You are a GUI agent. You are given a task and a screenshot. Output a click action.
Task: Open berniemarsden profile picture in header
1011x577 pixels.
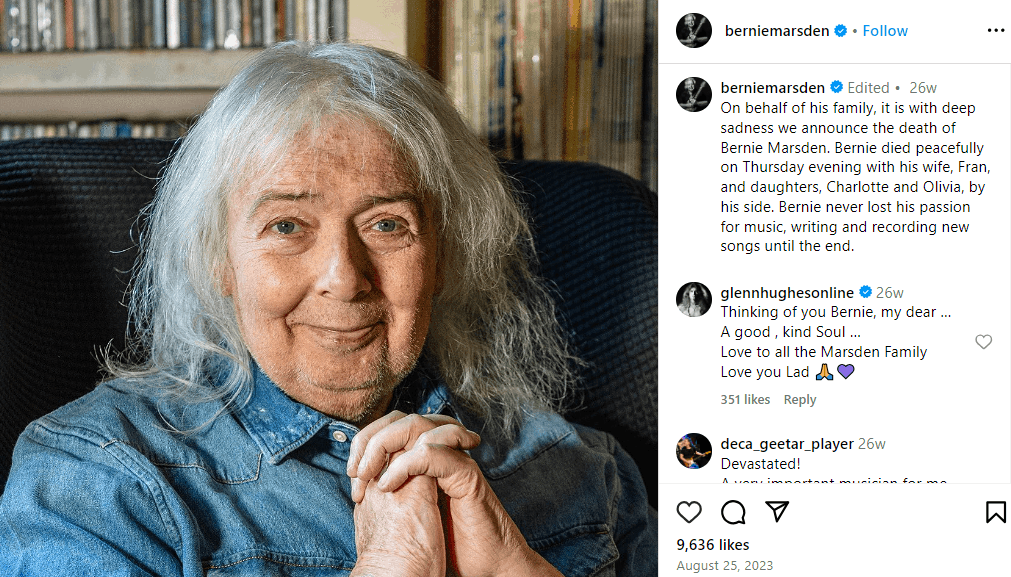point(693,31)
